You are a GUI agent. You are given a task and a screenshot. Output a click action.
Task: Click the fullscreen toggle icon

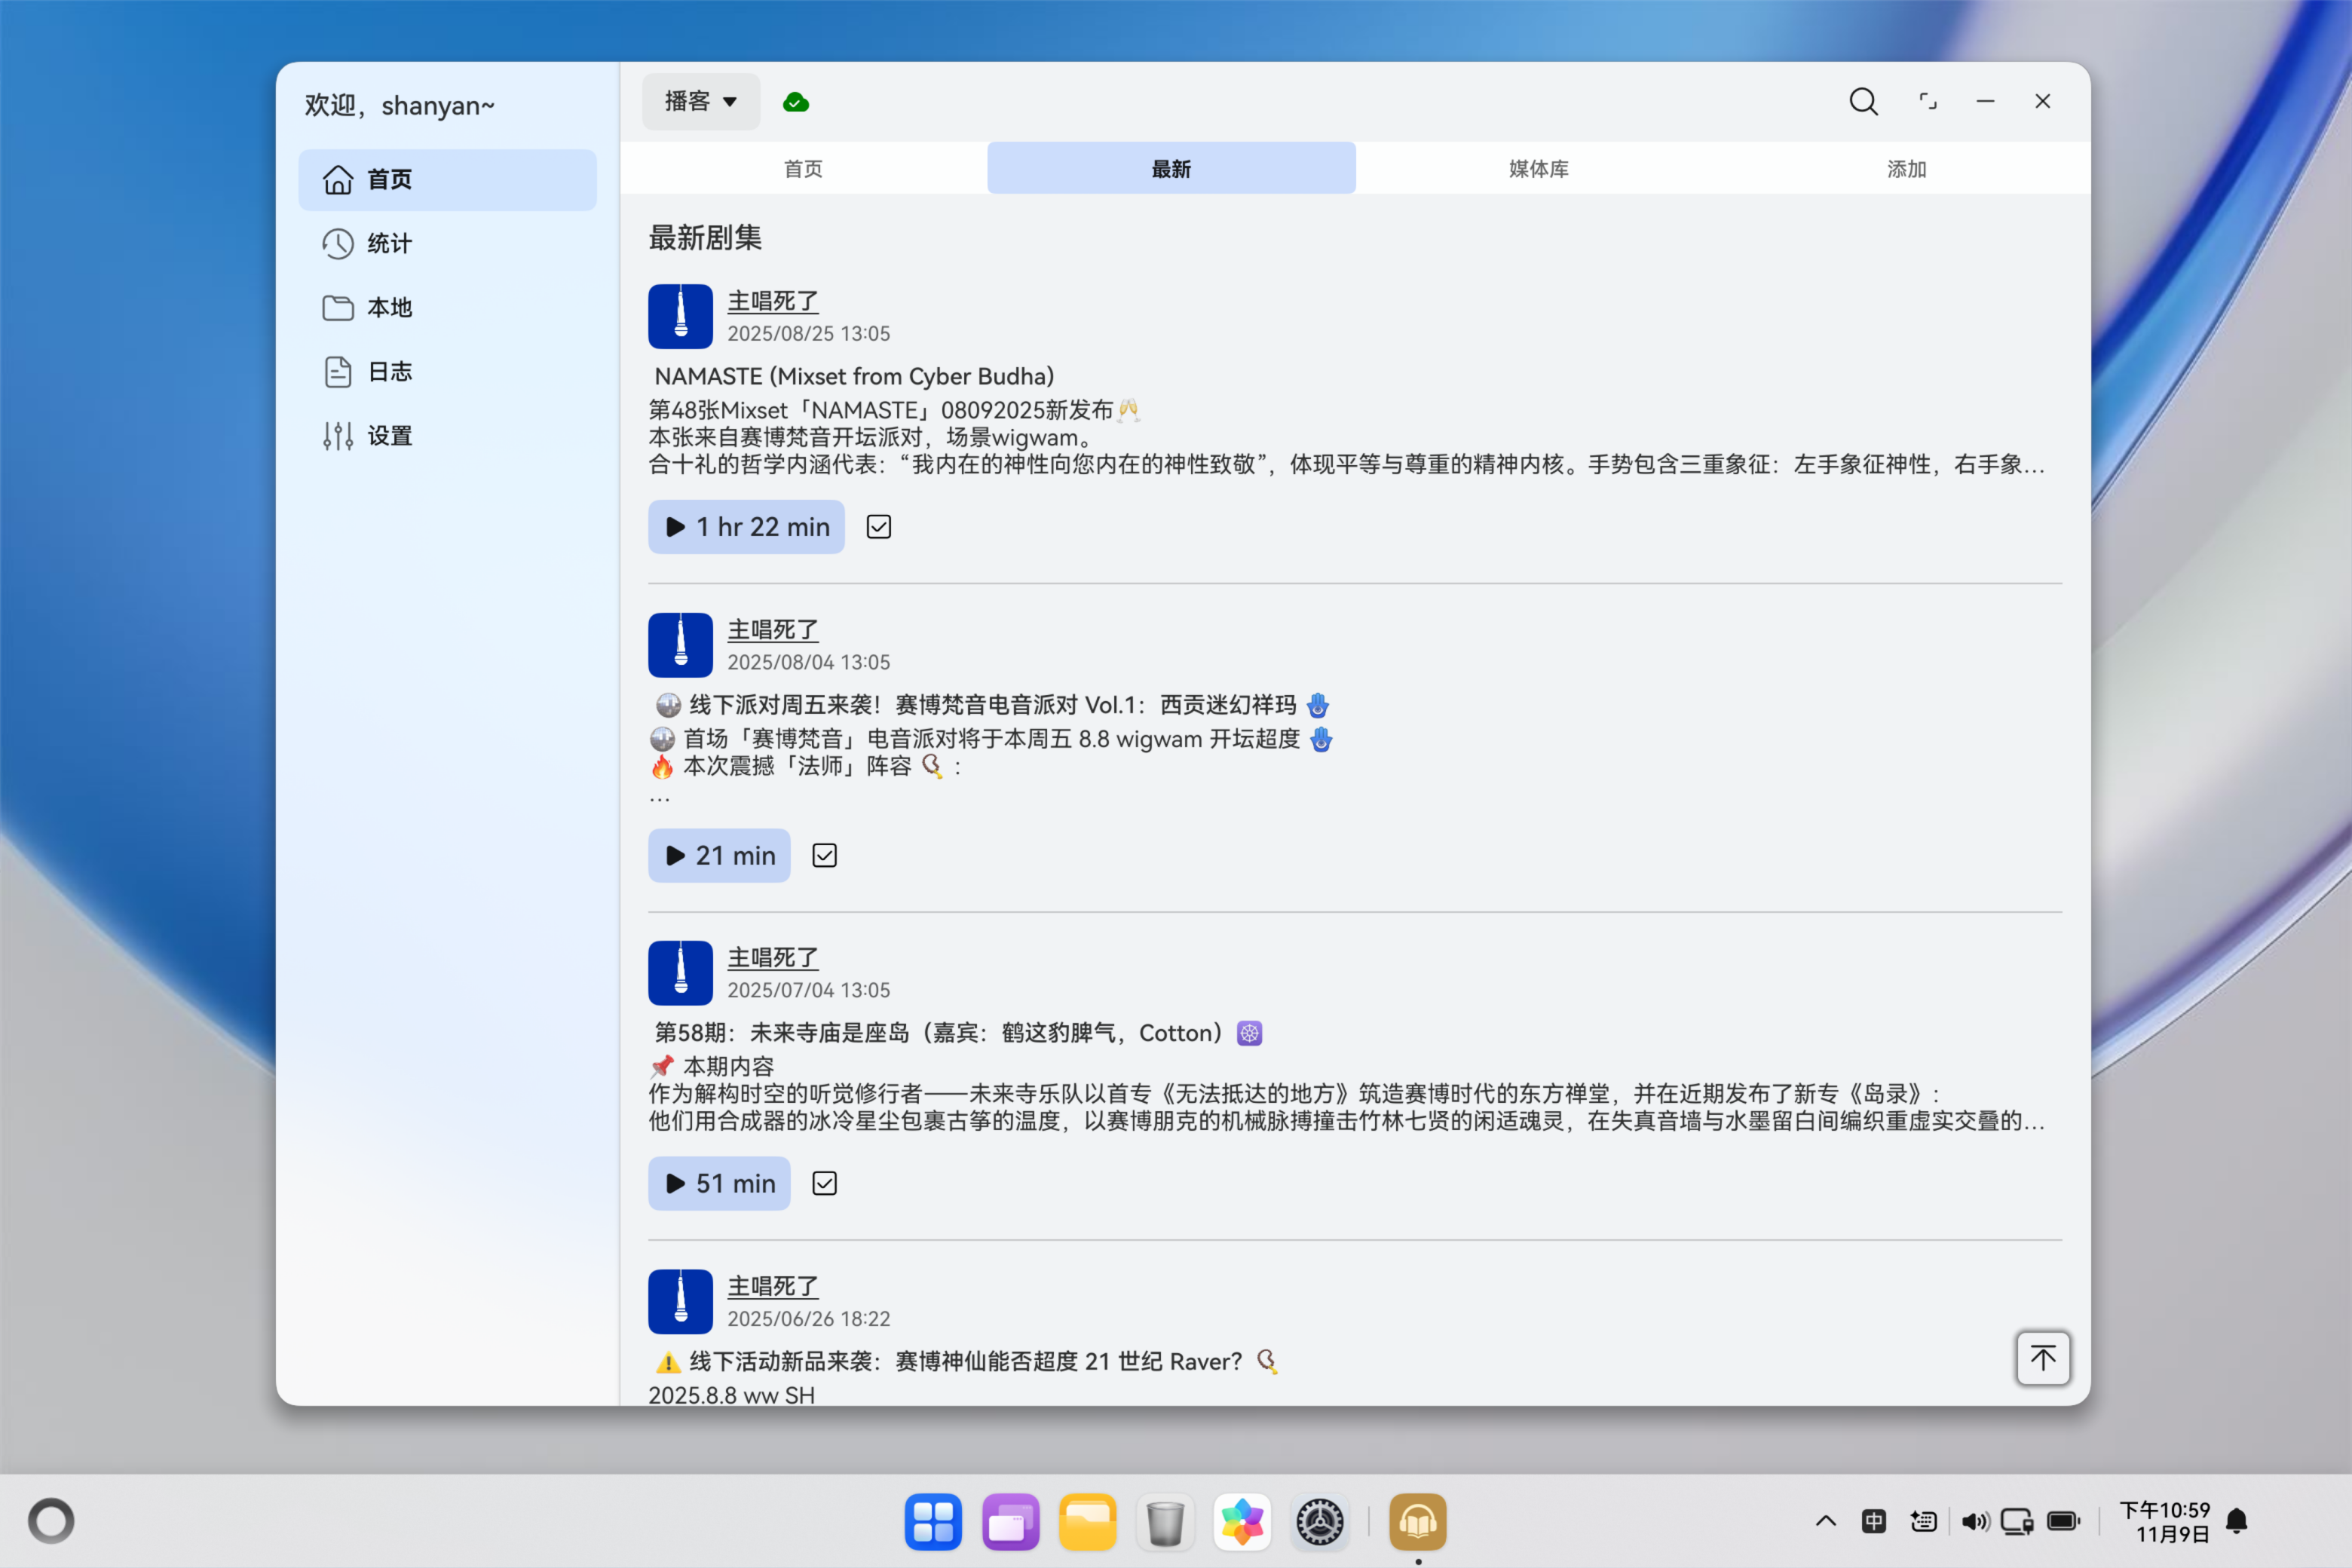(x=1927, y=102)
